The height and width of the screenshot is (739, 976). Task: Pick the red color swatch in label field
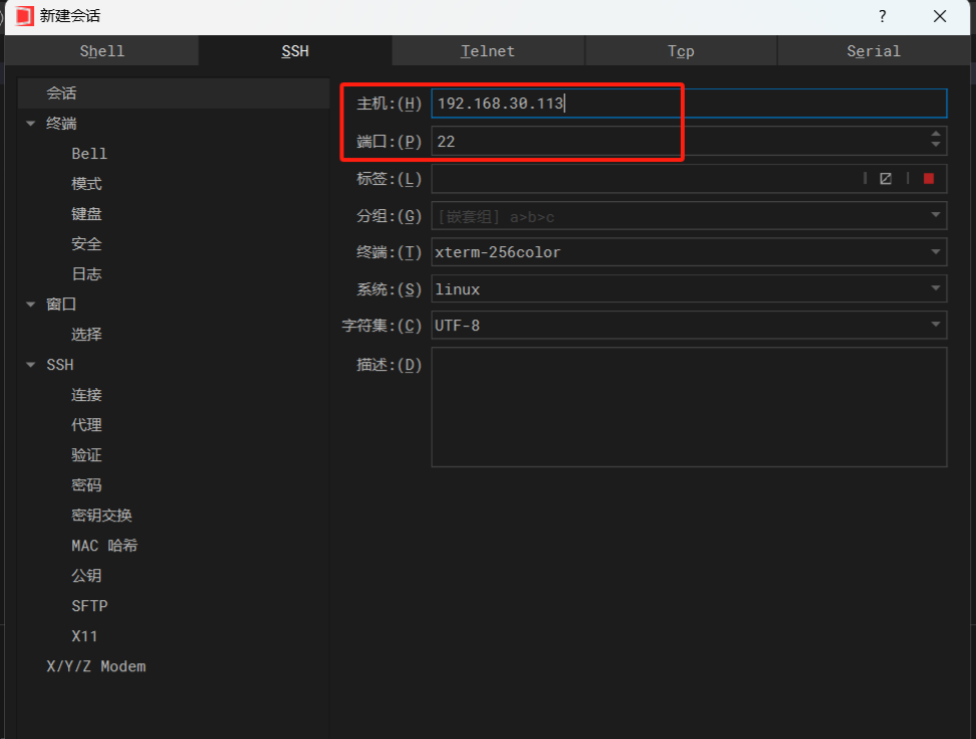coord(929,179)
